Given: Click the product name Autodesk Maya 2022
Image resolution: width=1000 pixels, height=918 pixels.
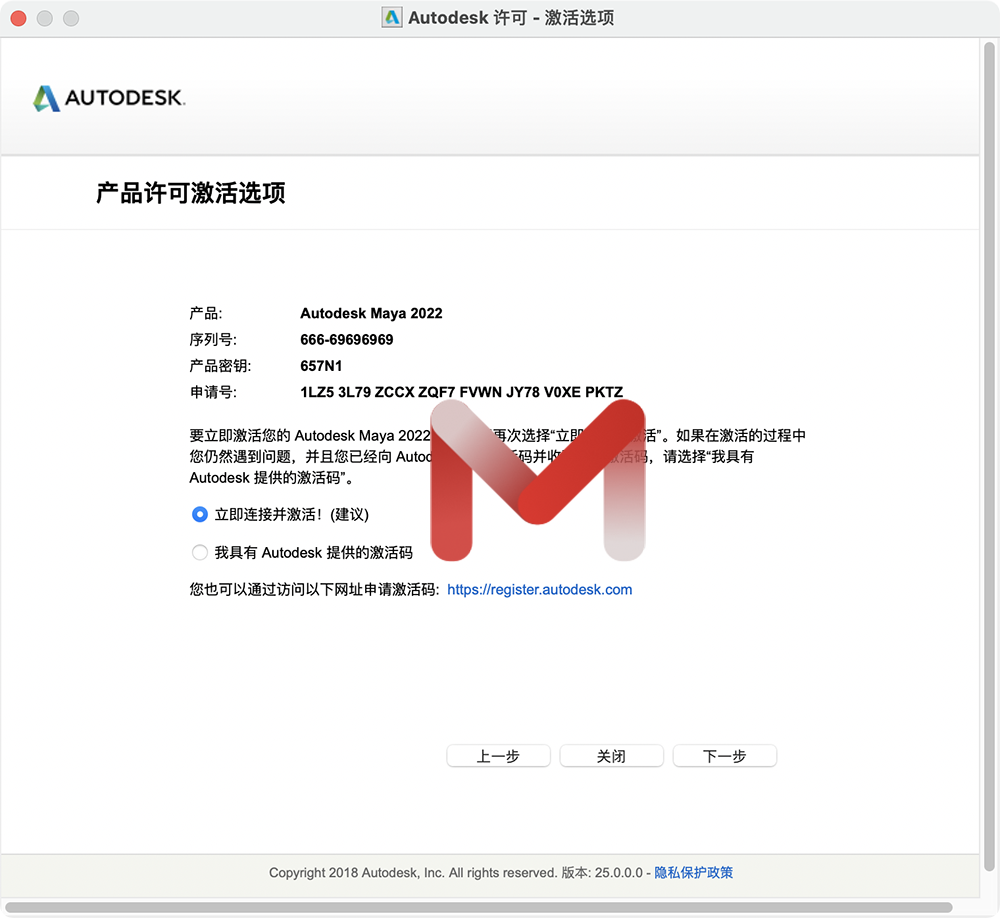Looking at the screenshot, I should 371,313.
